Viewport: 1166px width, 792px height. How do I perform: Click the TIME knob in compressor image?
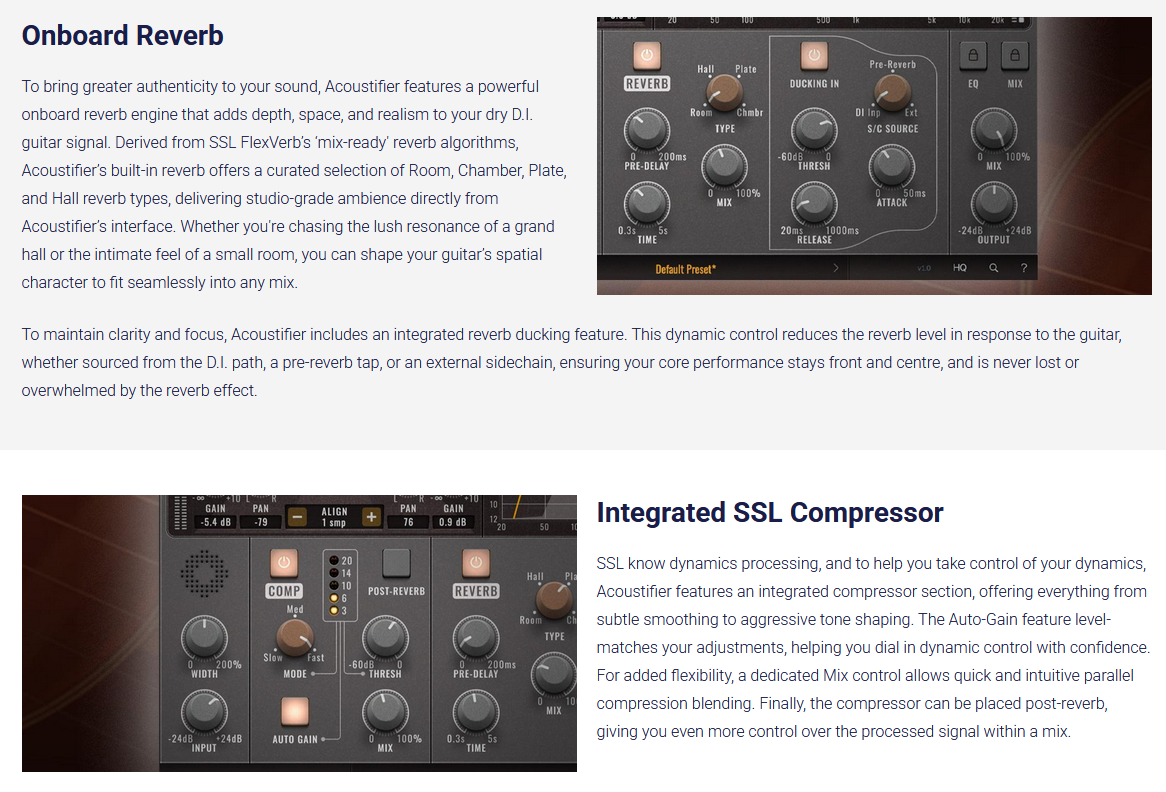pos(476,712)
